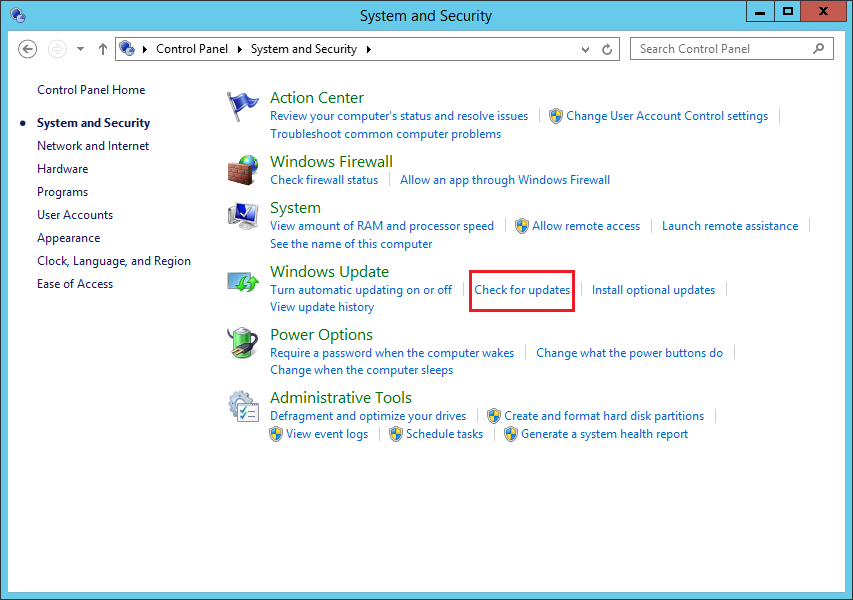Expand the recent locations dropdown arrow

[79, 49]
